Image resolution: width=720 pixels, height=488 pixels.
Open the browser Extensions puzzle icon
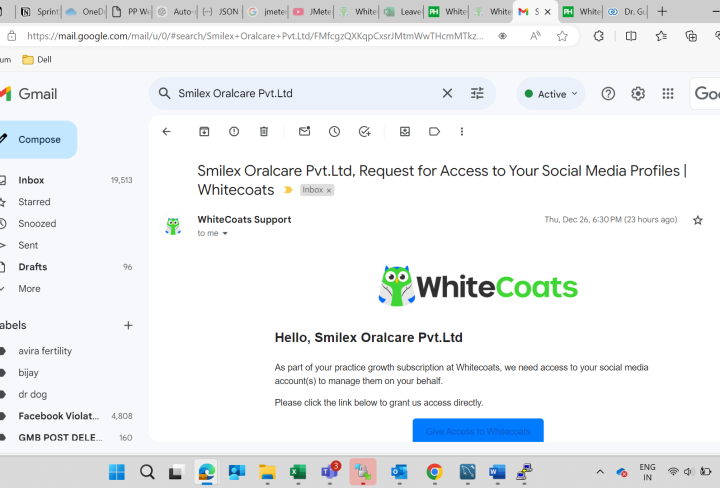598,36
